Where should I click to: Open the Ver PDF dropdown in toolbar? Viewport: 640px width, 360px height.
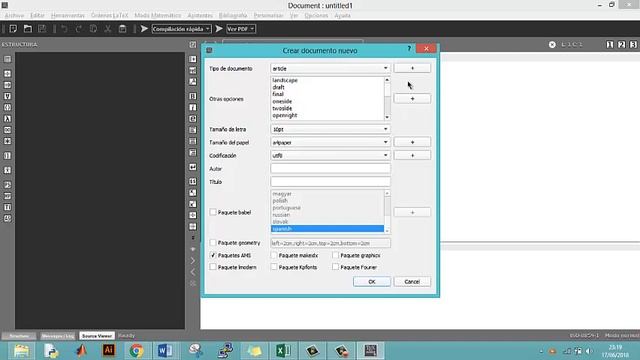(241, 29)
